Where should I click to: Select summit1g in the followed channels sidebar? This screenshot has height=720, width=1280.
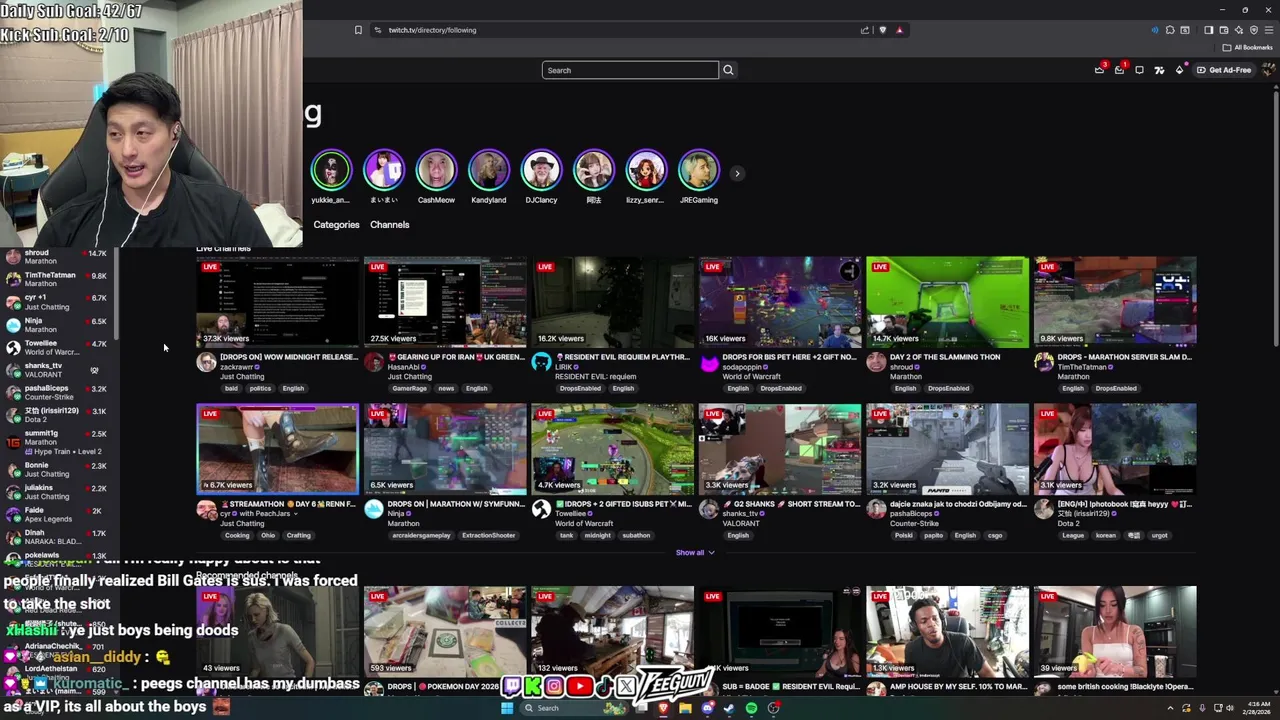[56, 441]
